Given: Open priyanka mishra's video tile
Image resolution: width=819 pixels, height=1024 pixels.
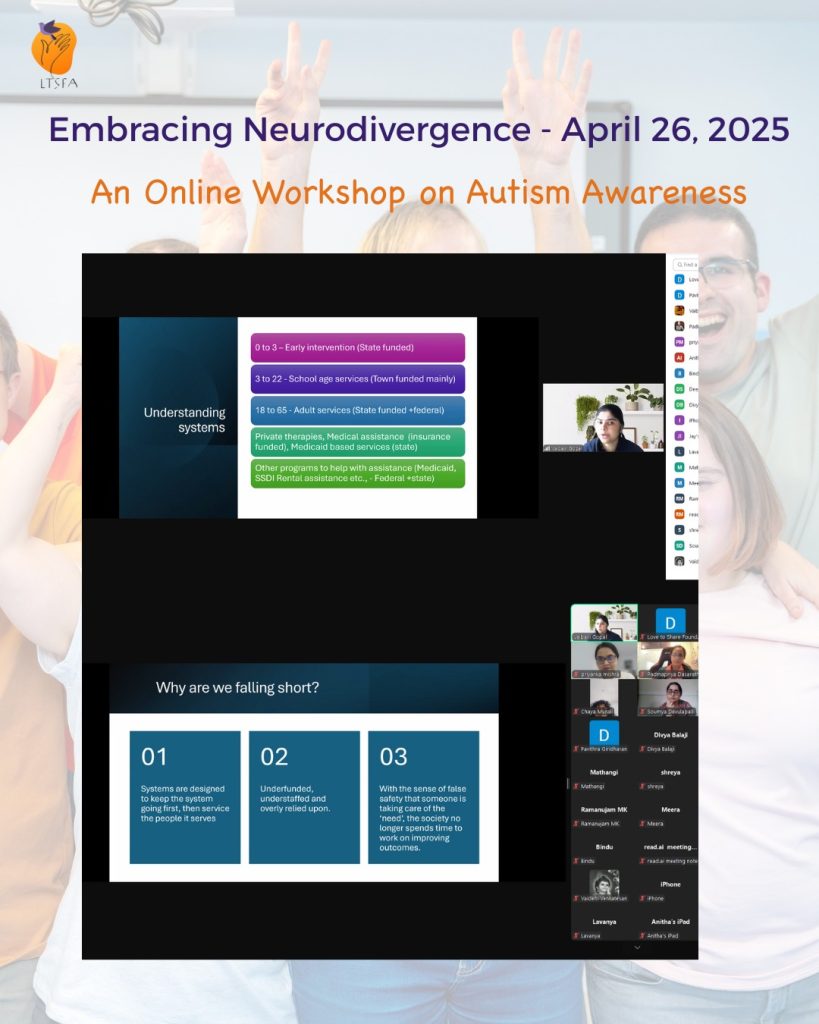Looking at the screenshot, I should click(x=604, y=660).
